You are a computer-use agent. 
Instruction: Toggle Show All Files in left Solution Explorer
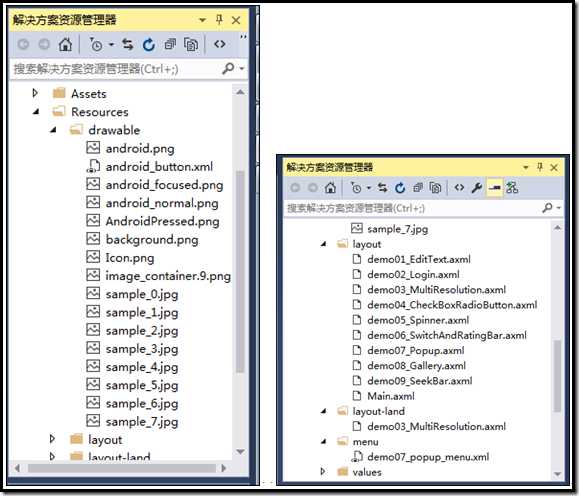tap(191, 45)
